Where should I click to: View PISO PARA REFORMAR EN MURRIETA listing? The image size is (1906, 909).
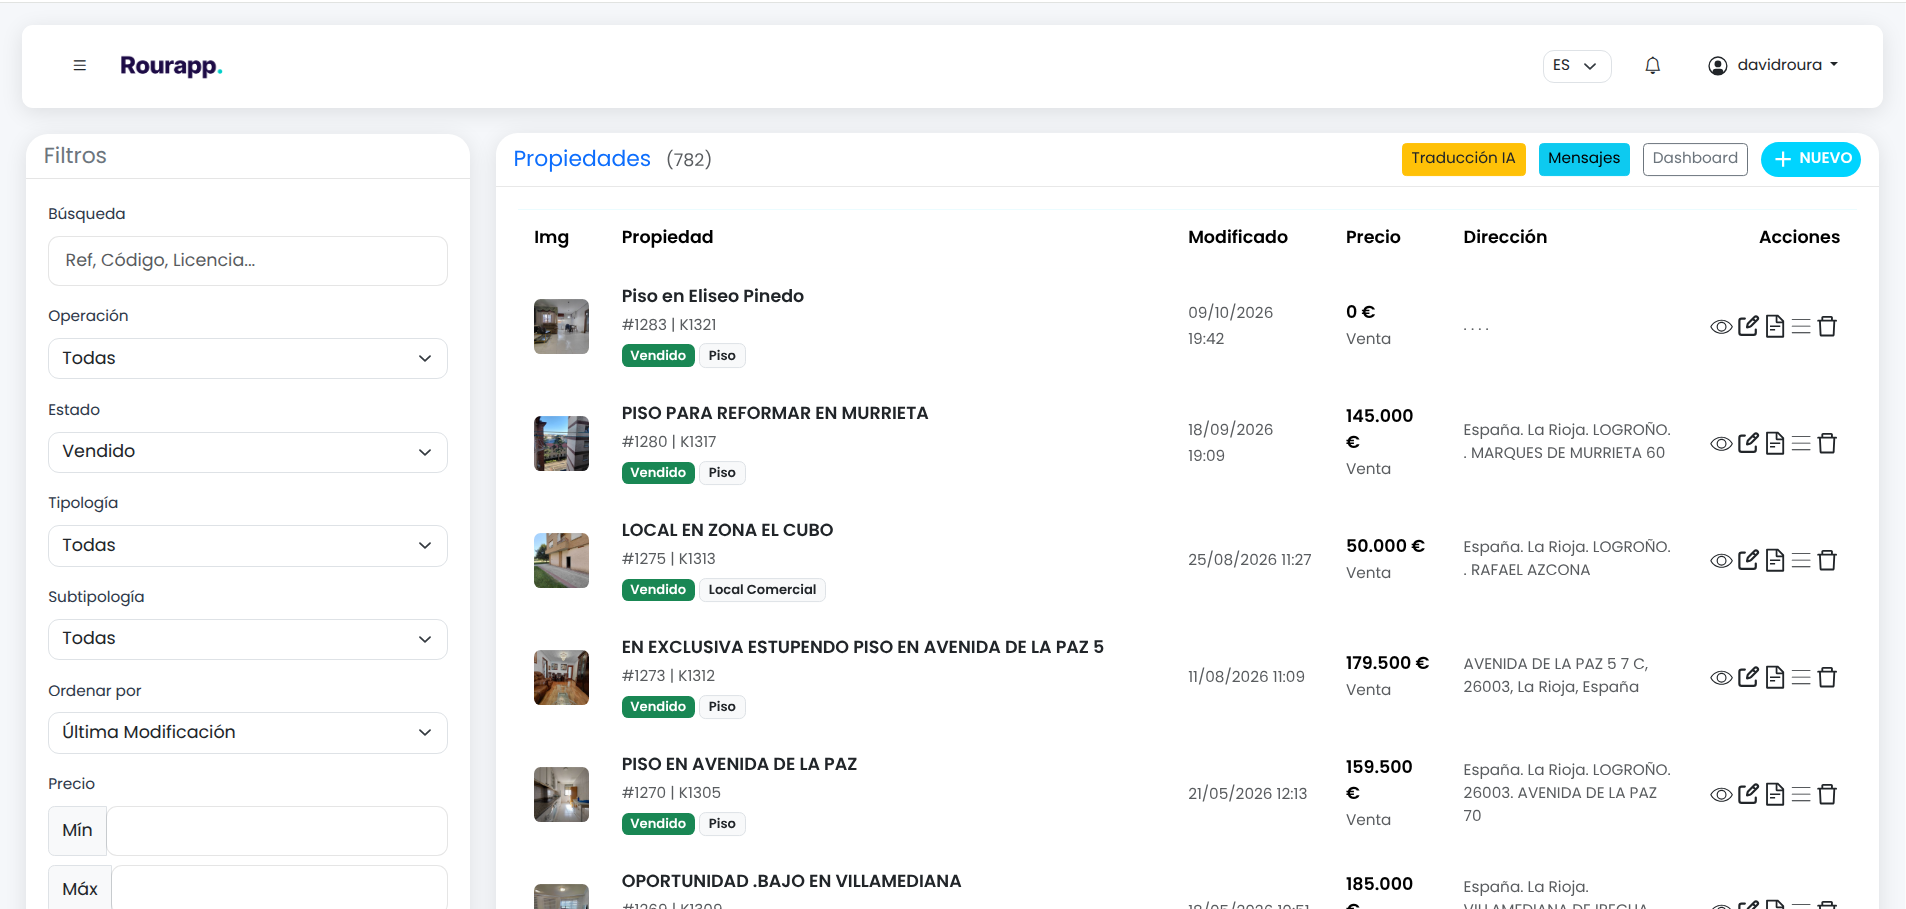pyautogui.click(x=1721, y=444)
